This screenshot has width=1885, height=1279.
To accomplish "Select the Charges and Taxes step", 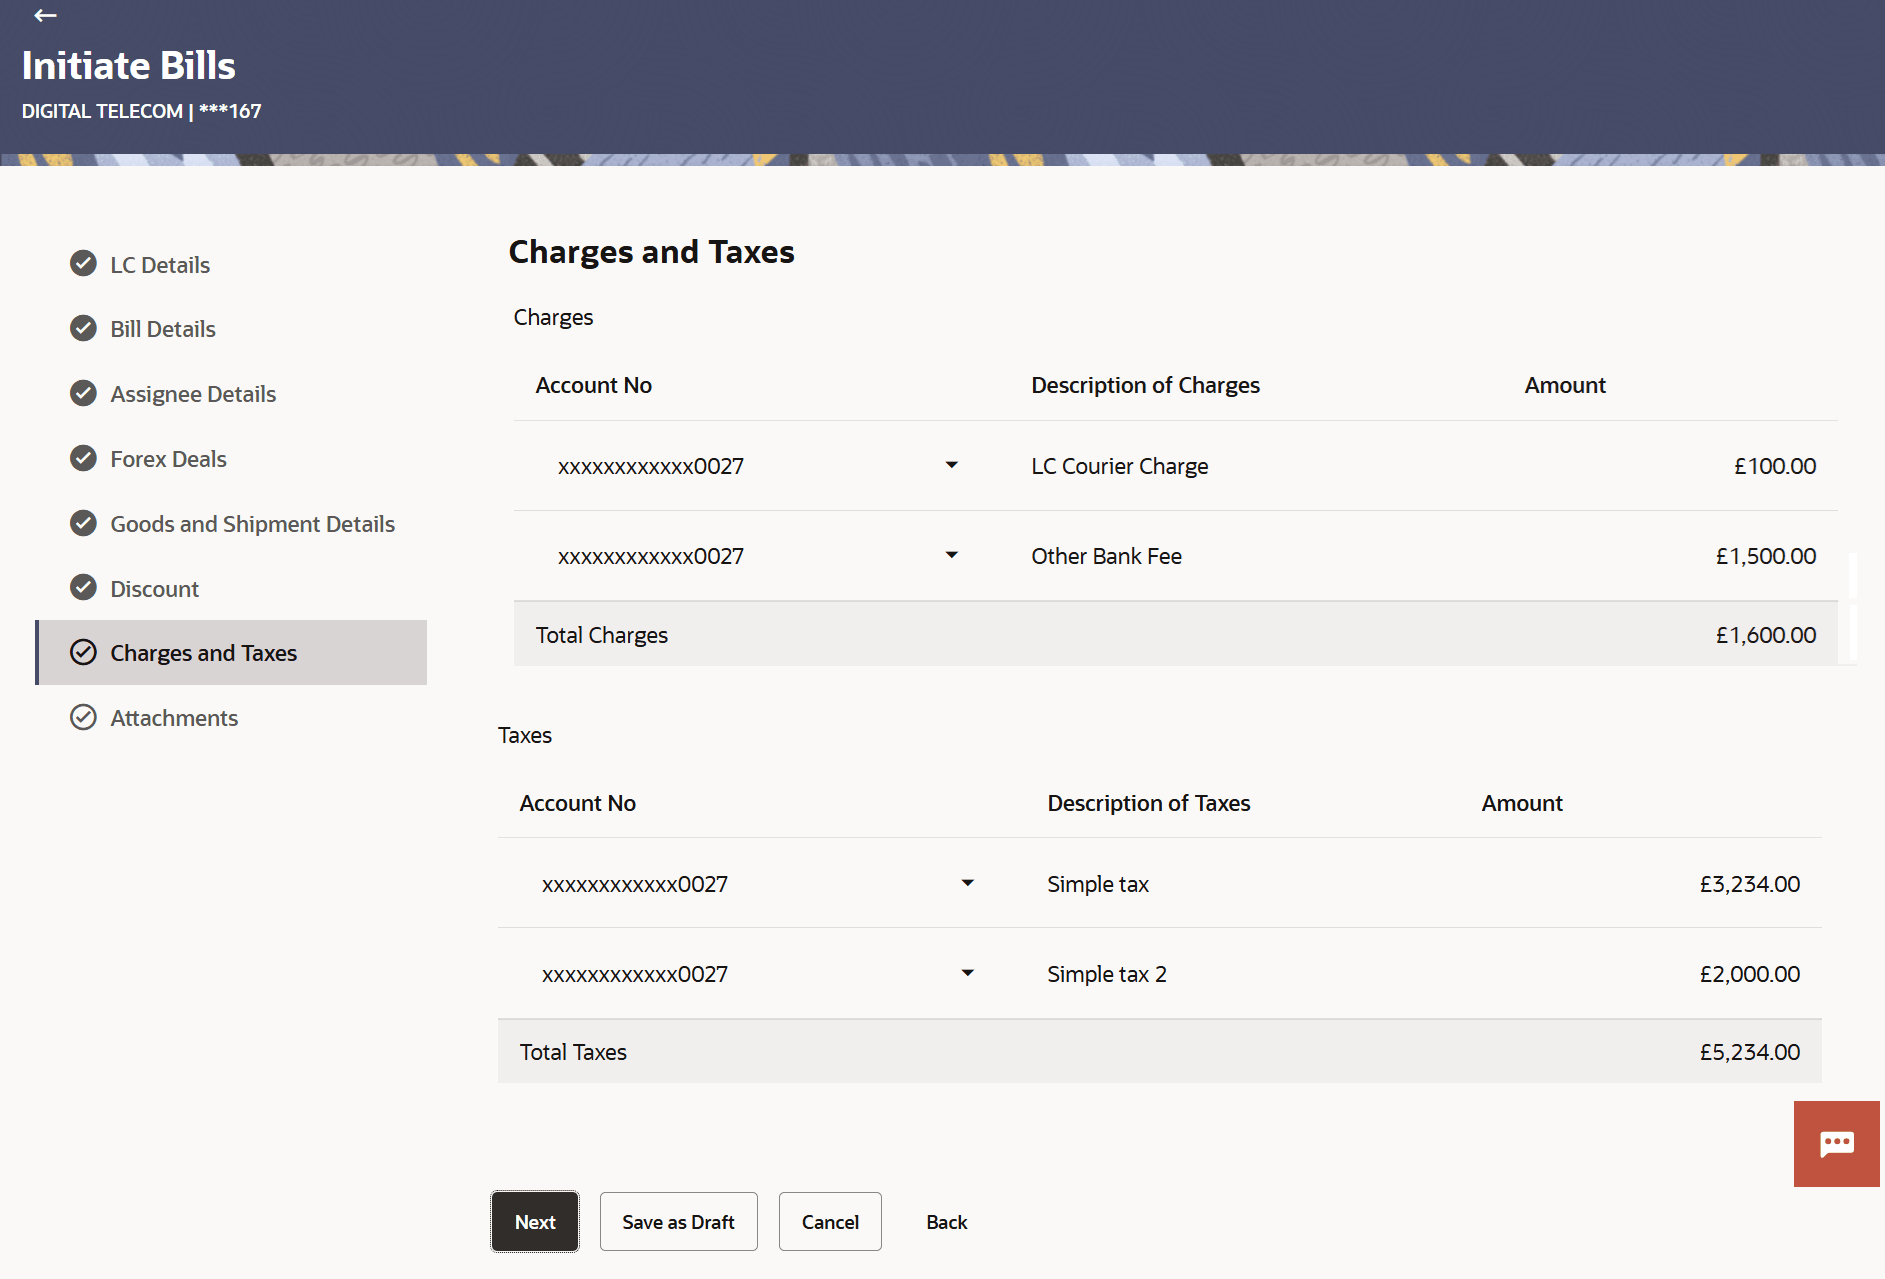I will [203, 653].
